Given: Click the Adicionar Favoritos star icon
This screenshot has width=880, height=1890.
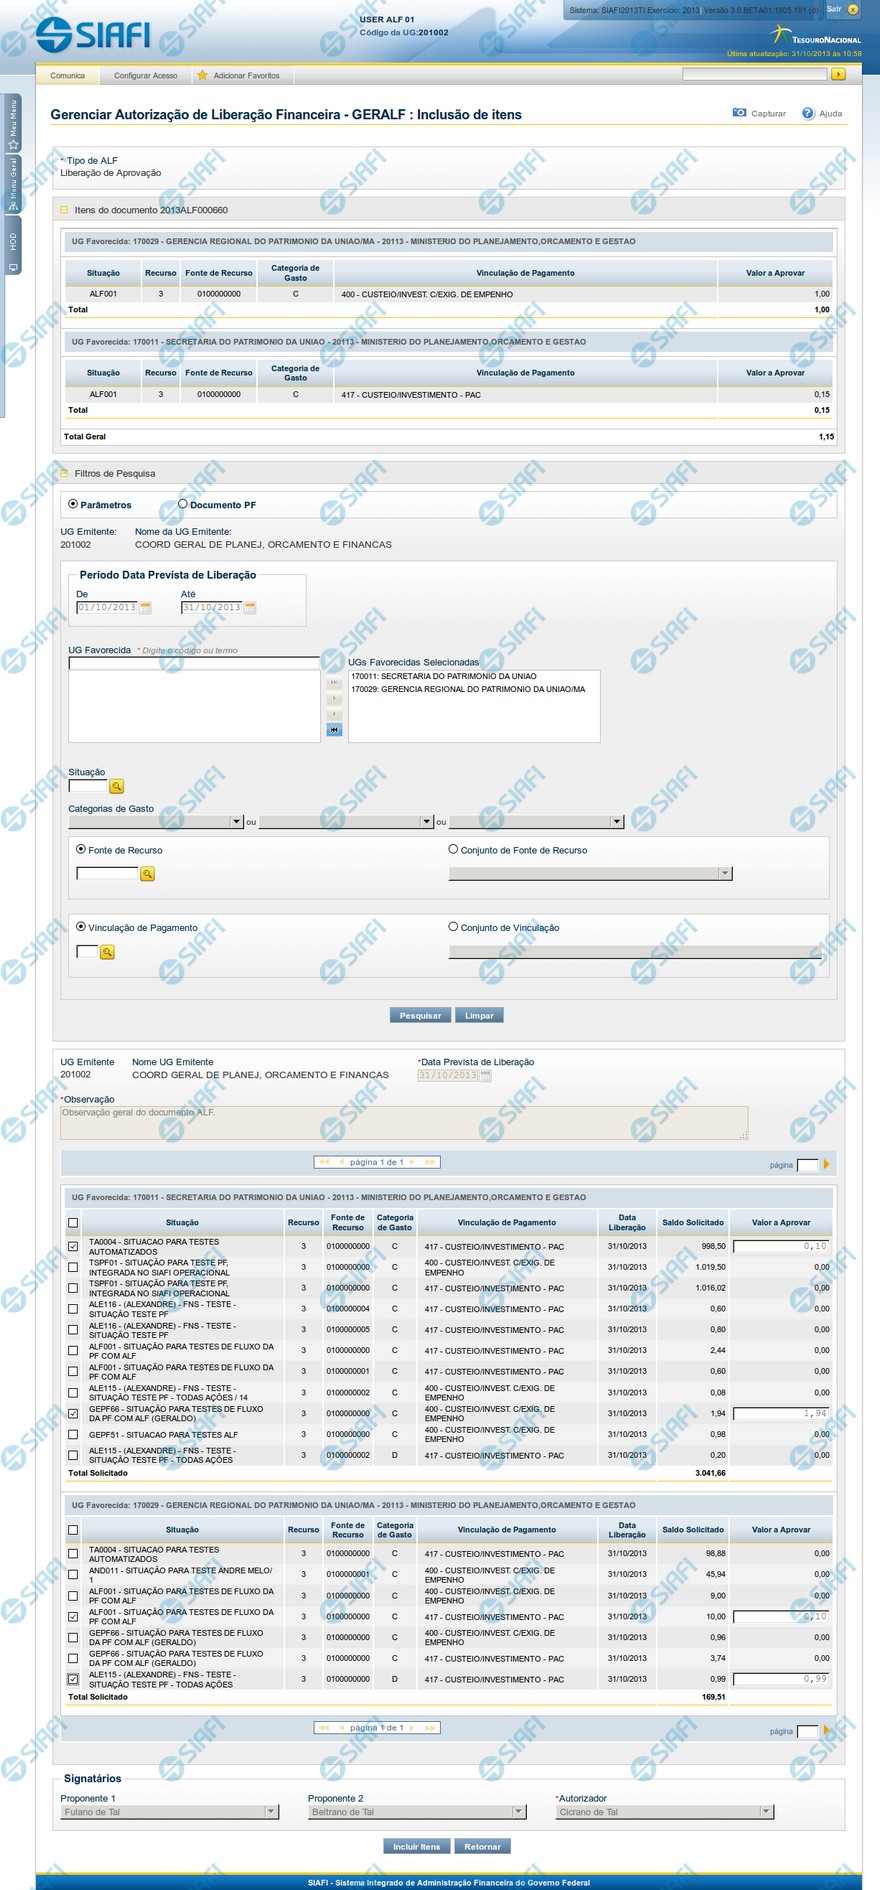Looking at the screenshot, I should coord(203,75).
